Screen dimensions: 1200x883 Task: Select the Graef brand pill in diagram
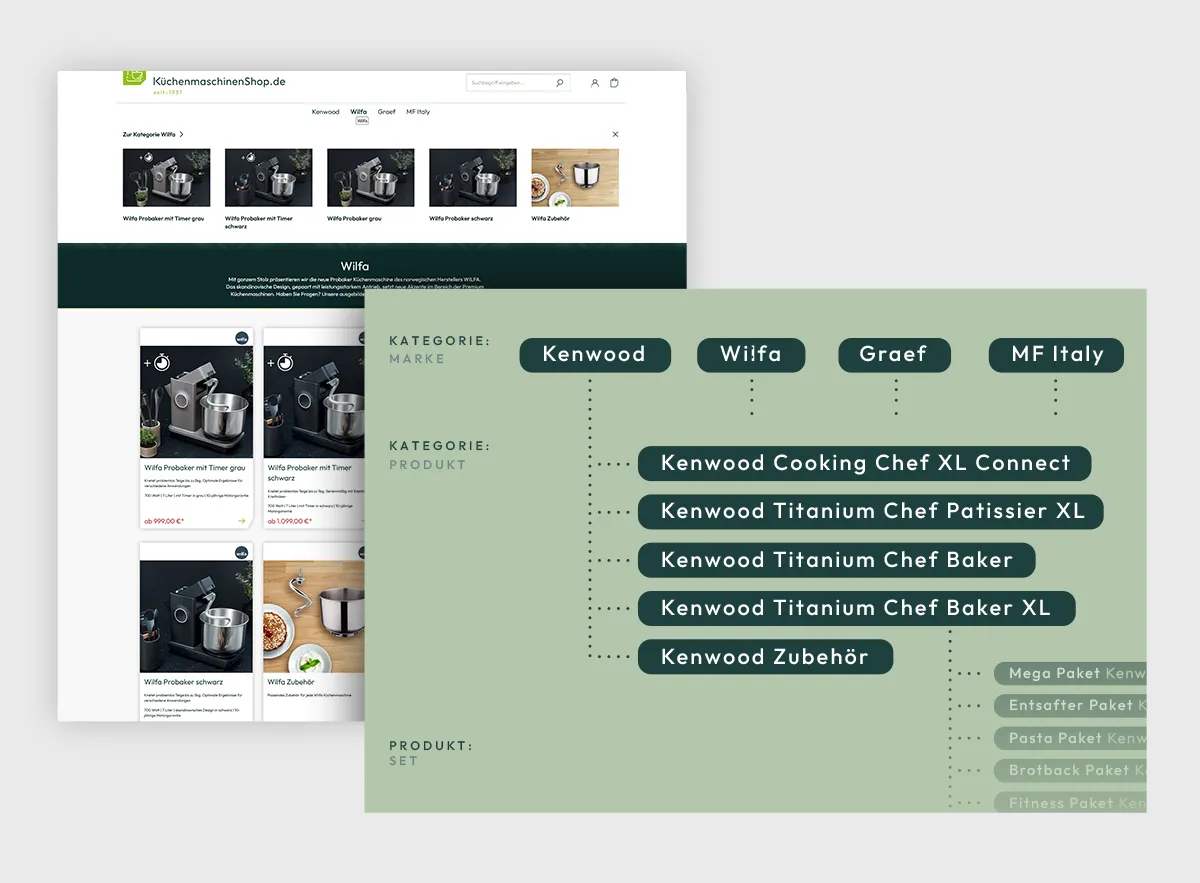(x=894, y=355)
